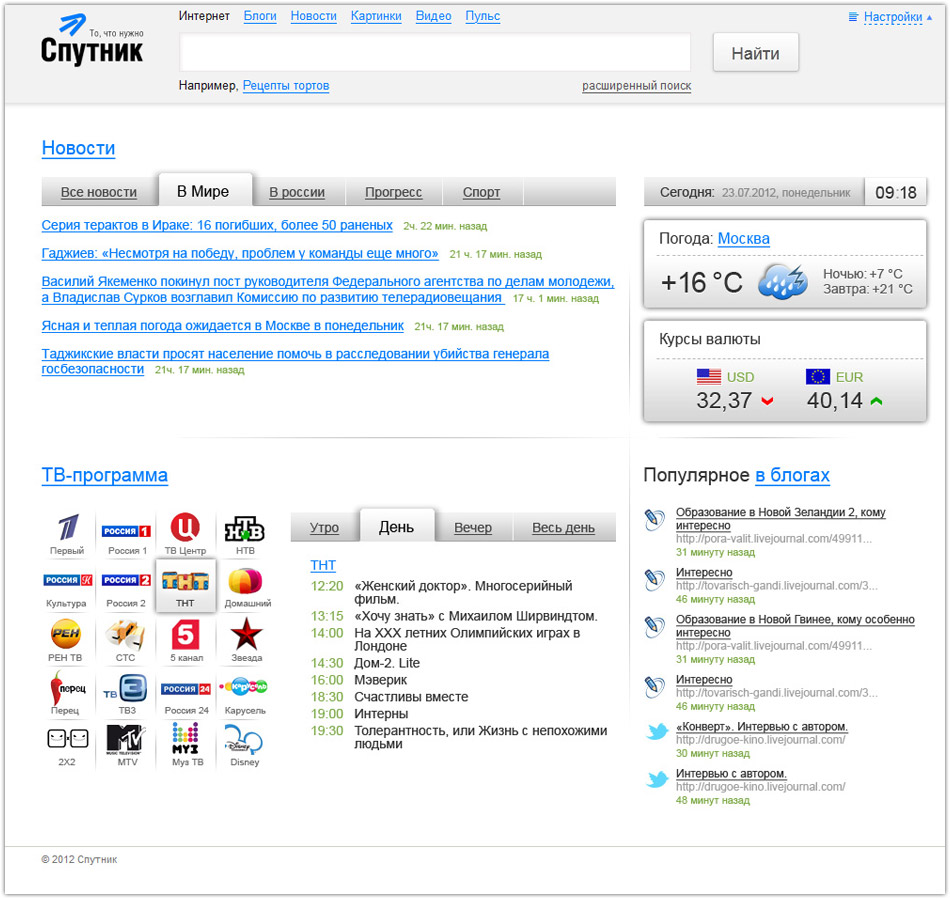
Task: Select the Россия 1 channel logo
Action: click(126, 531)
